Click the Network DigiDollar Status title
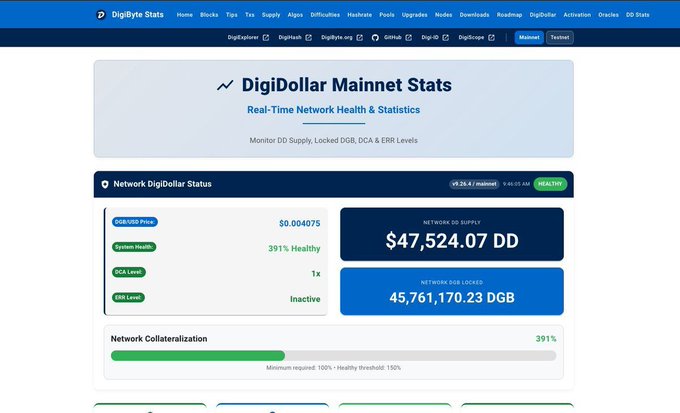 162,184
